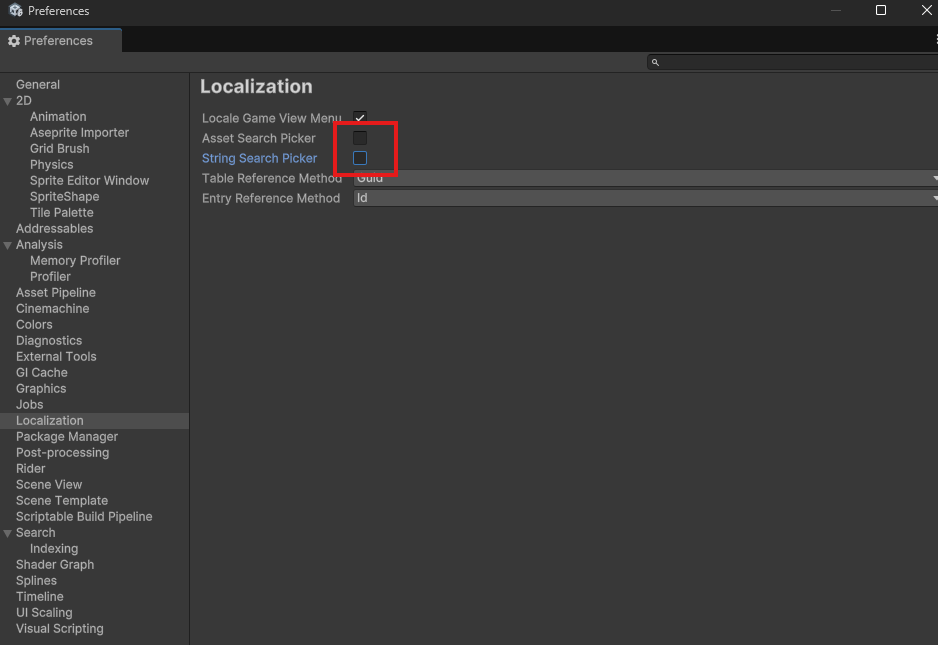This screenshot has height=645, width=938.
Task: Collapse the Search category arrow
Action: point(8,533)
